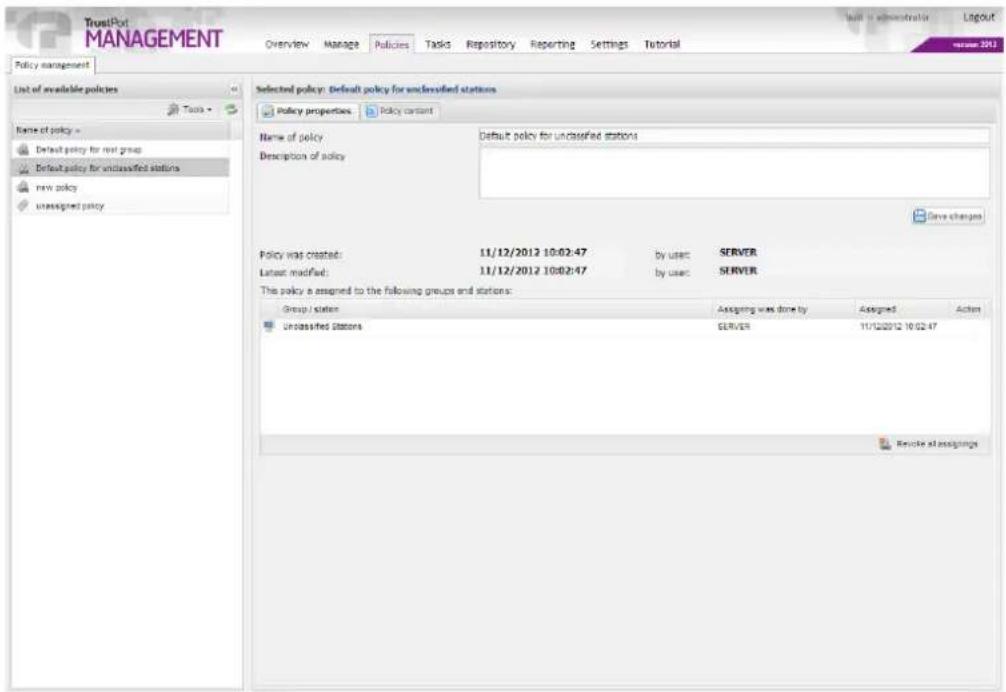Open the Tasks menu

coord(438,44)
